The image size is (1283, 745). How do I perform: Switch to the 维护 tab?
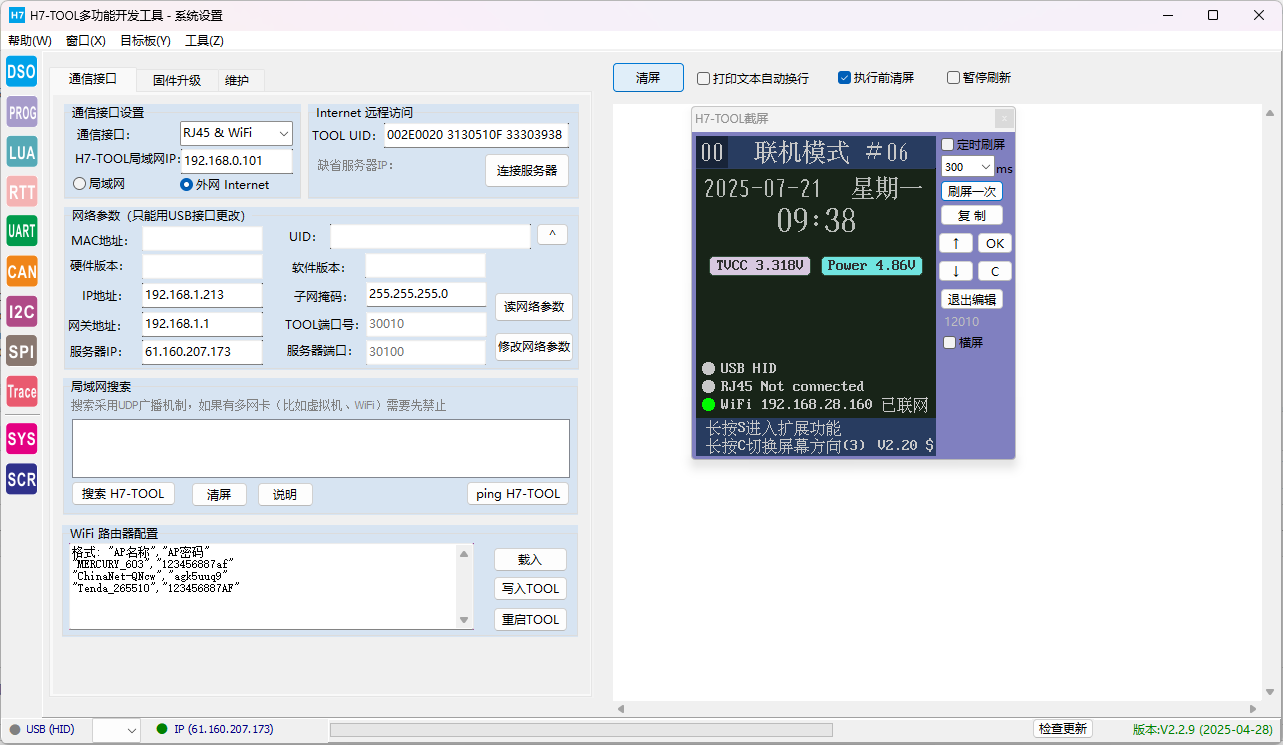(237, 81)
